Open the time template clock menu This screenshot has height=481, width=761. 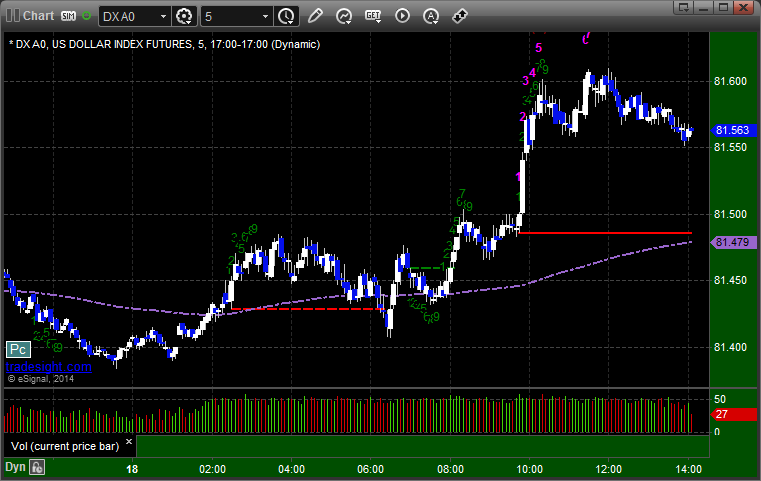(286, 17)
